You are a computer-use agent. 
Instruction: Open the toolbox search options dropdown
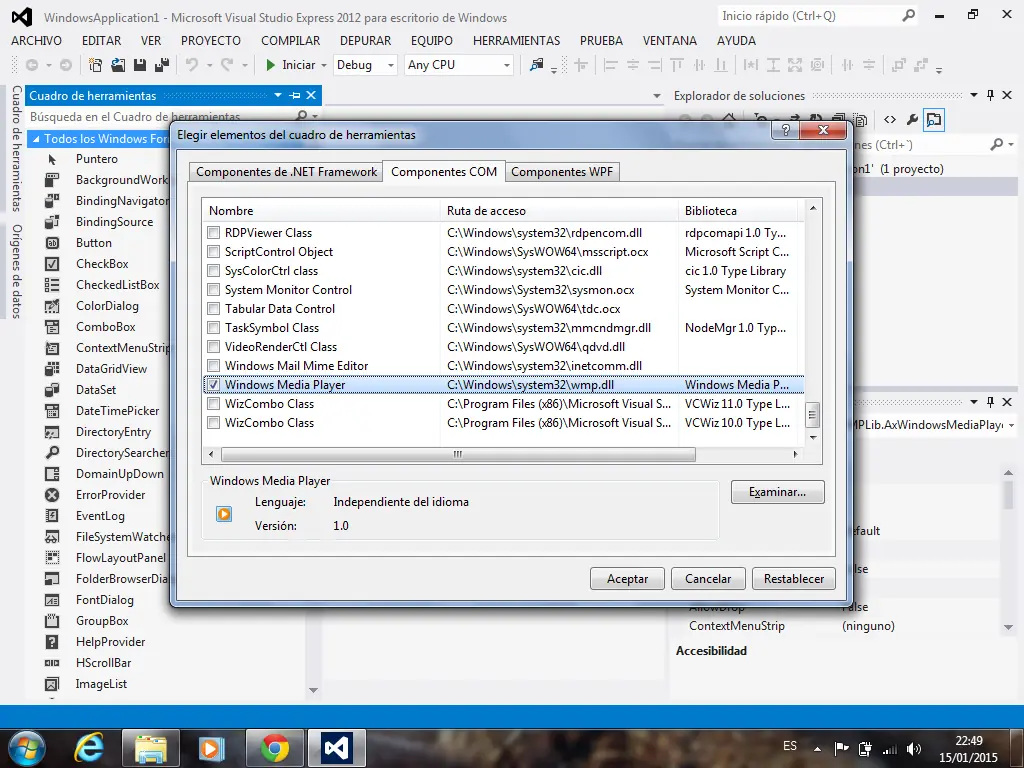pos(315,117)
